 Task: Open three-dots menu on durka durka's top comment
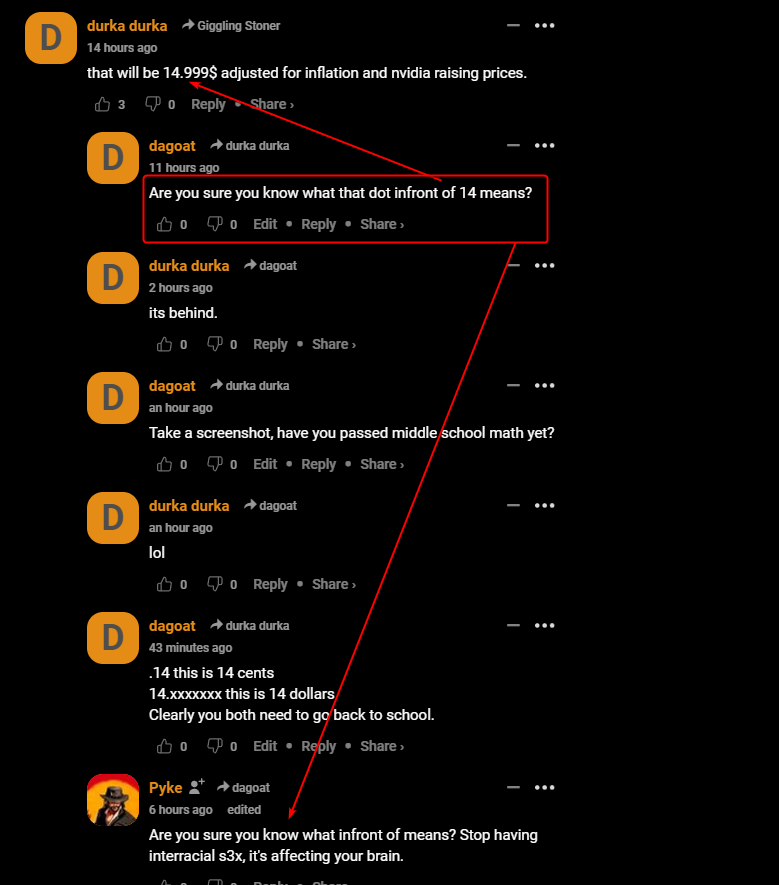coord(545,25)
